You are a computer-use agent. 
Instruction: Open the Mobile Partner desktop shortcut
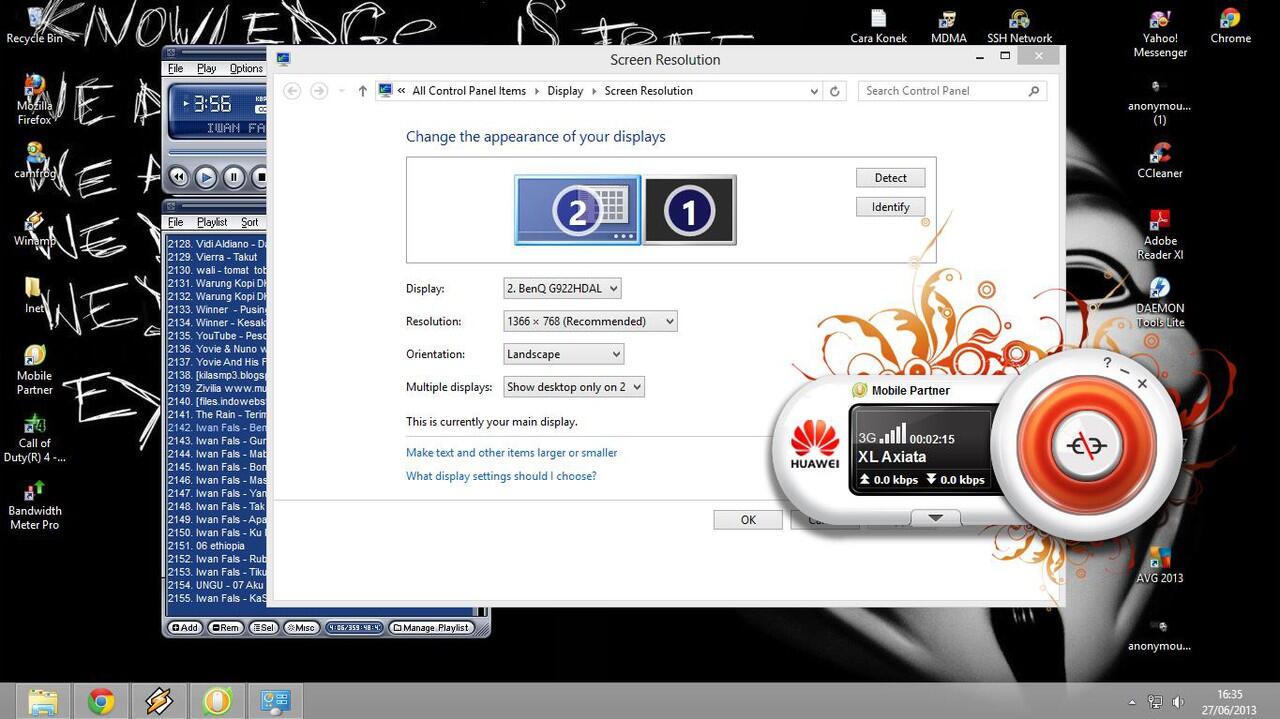coord(34,368)
